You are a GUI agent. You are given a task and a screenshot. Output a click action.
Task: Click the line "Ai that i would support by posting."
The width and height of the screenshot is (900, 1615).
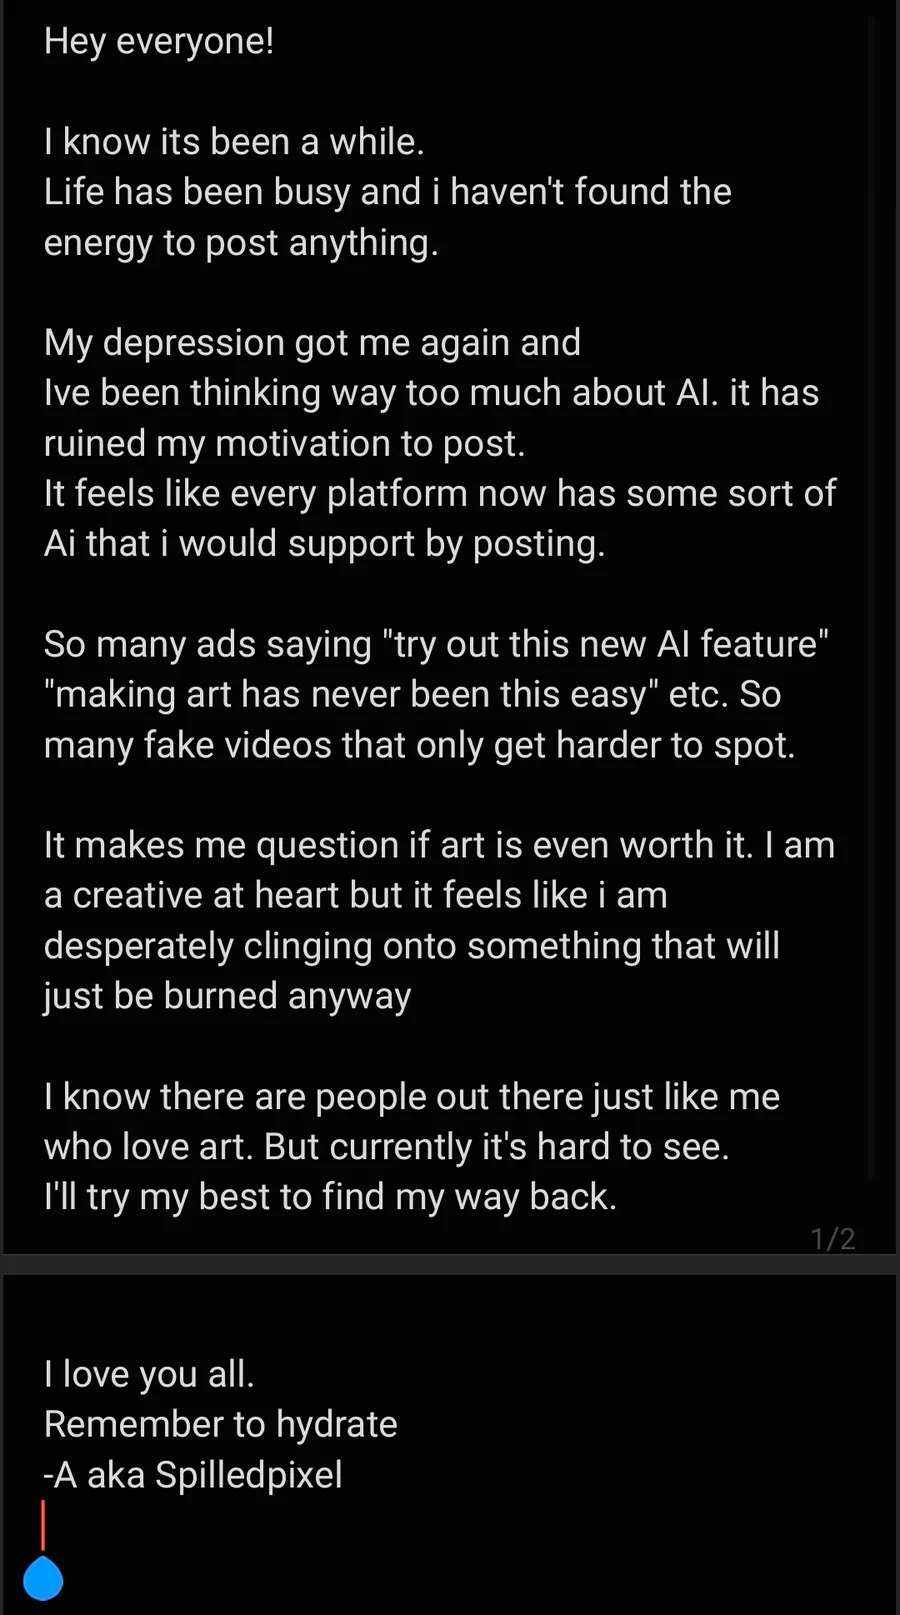[324, 544]
